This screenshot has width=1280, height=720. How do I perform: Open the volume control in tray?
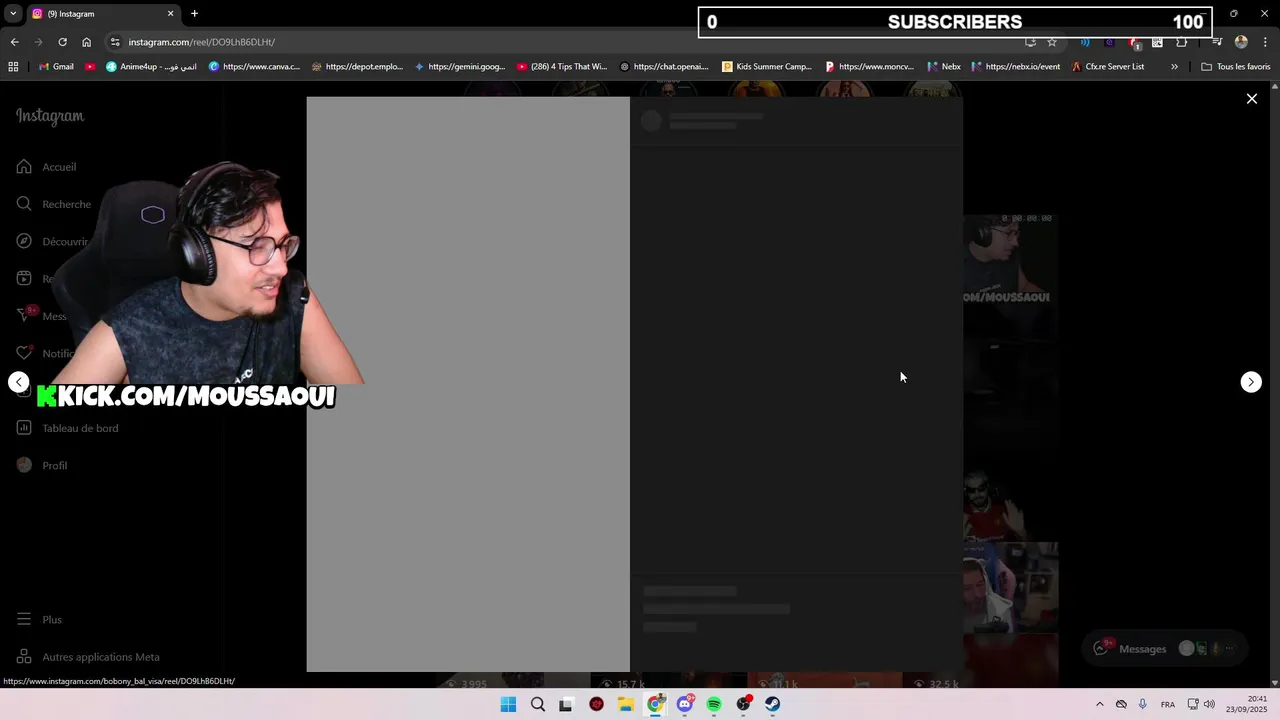(x=1209, y=704)
